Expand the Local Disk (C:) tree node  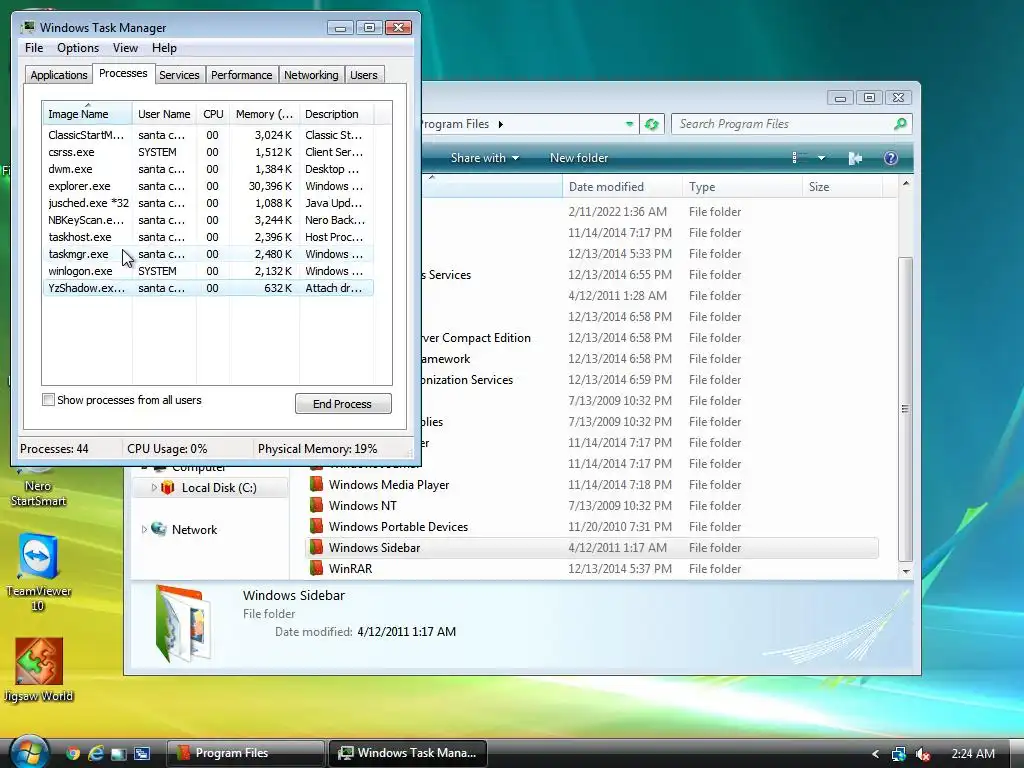153,488
